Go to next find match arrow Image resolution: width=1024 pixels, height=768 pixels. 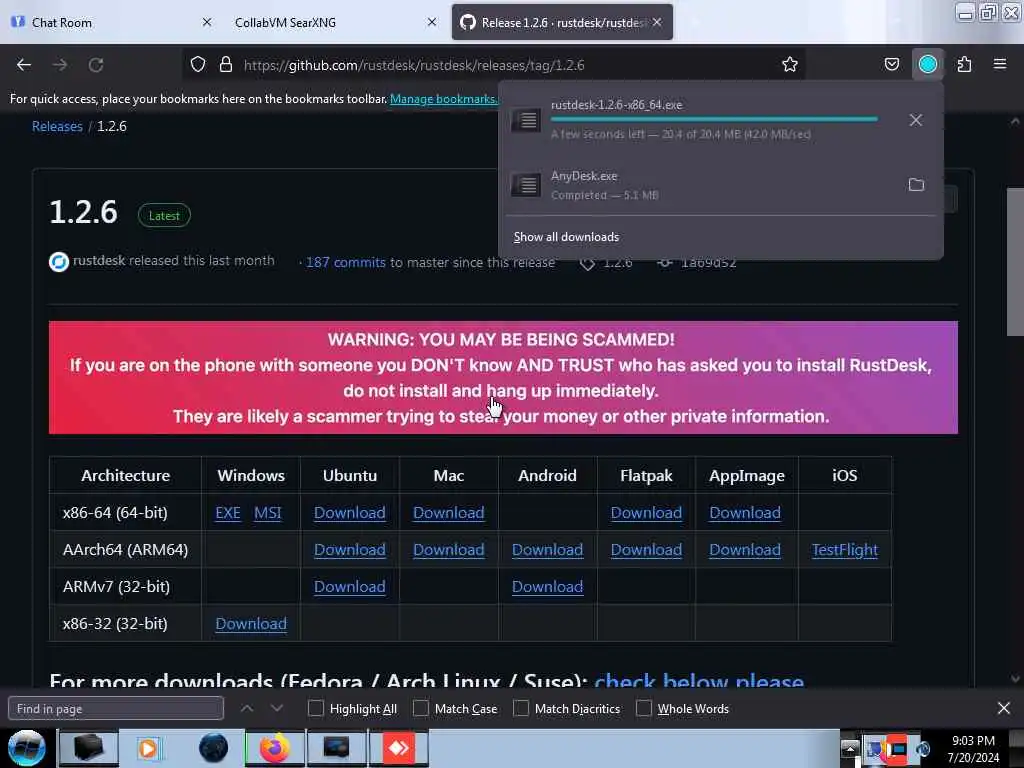tap(277, 708)
